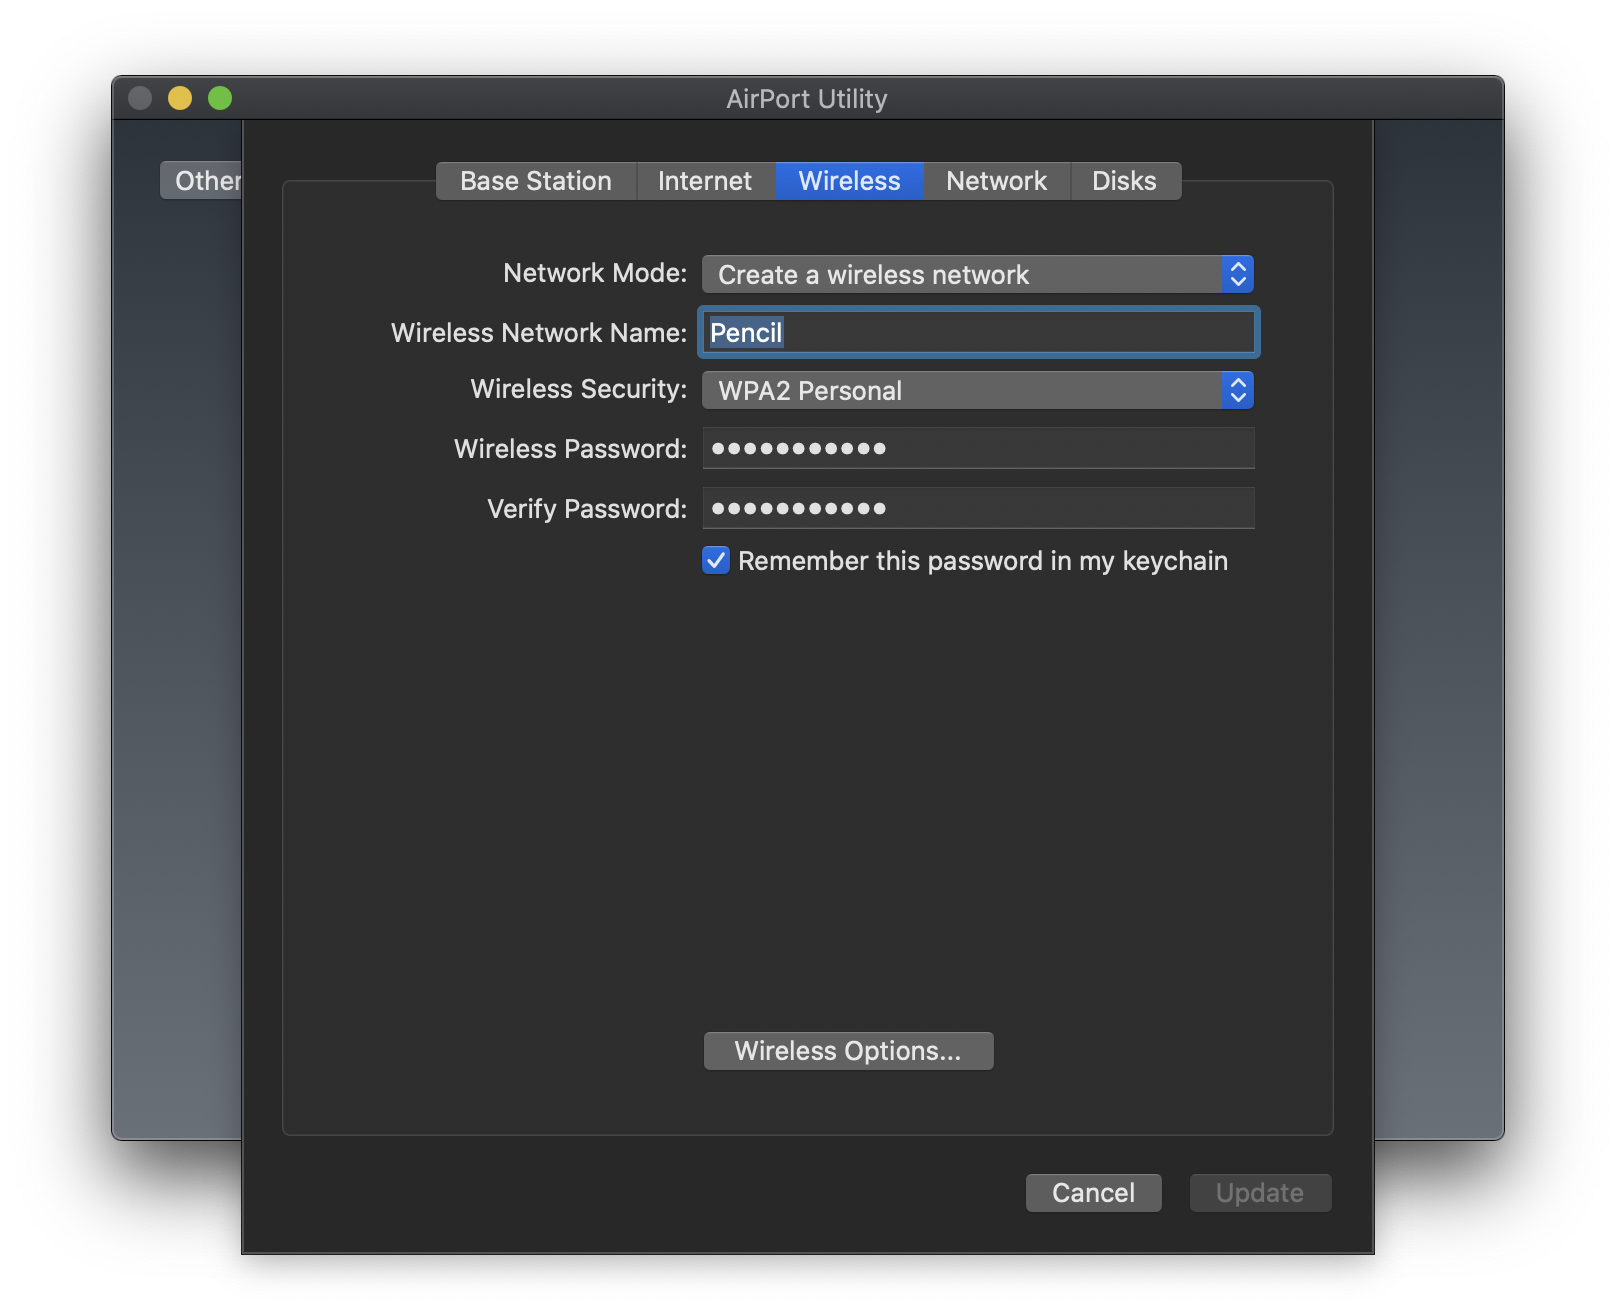Select the Wireless tab
1616x1308 pixels.
pos(849,181)
